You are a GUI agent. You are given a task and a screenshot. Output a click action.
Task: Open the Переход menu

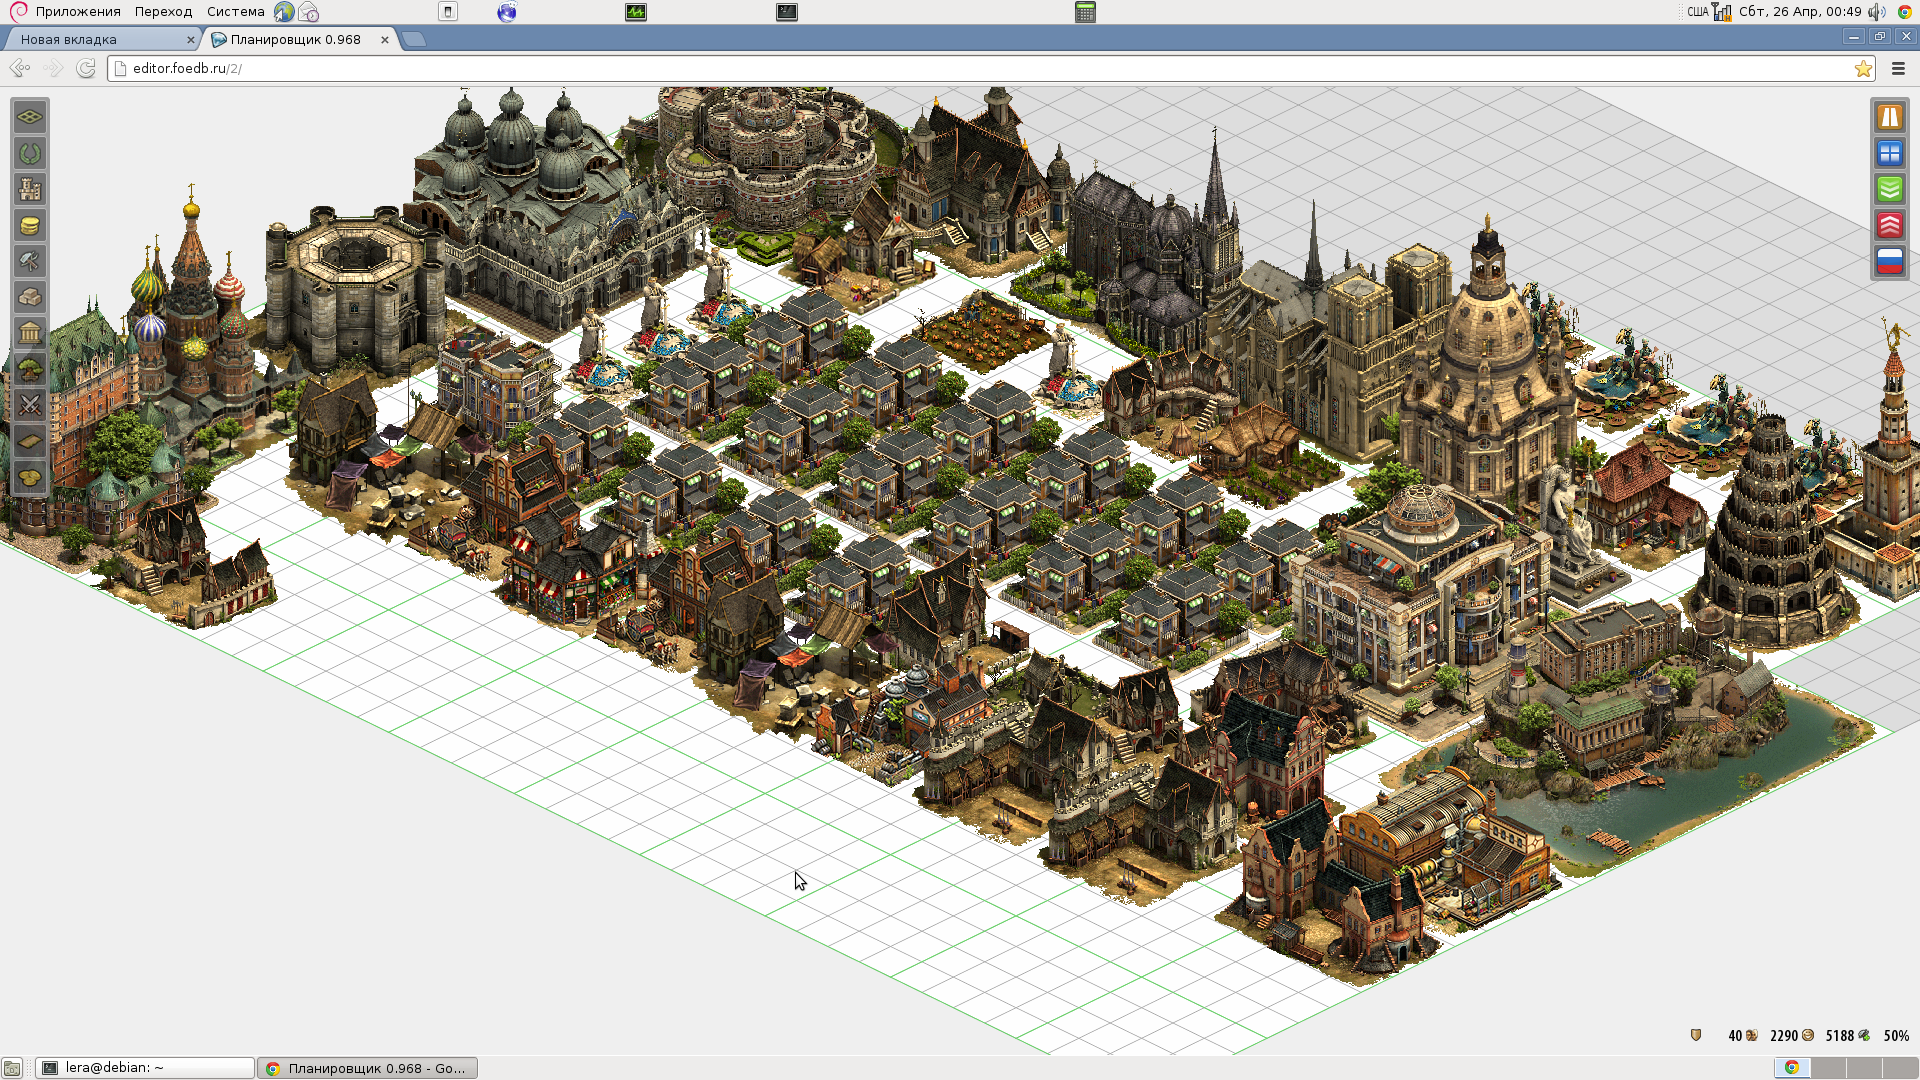[x=163, y=12]
